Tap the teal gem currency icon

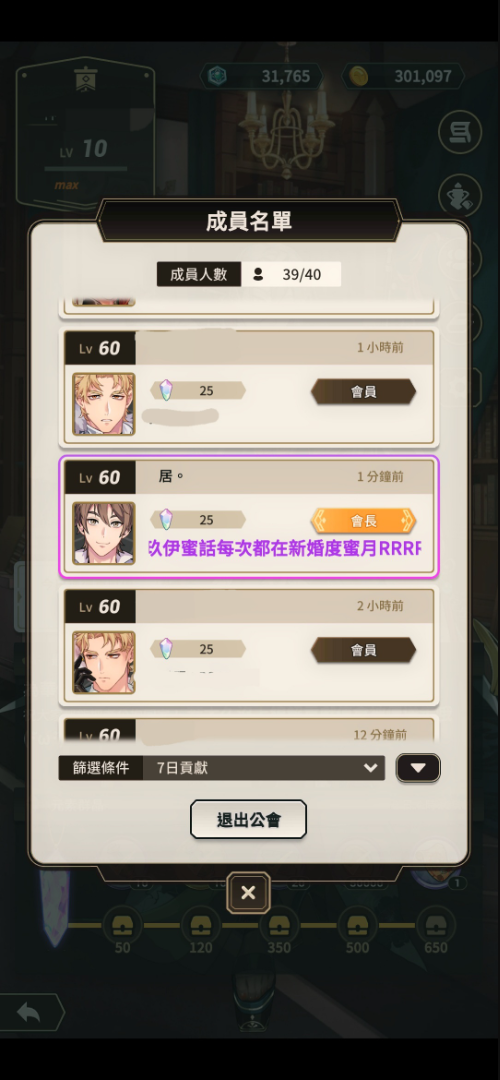point(218,76)
